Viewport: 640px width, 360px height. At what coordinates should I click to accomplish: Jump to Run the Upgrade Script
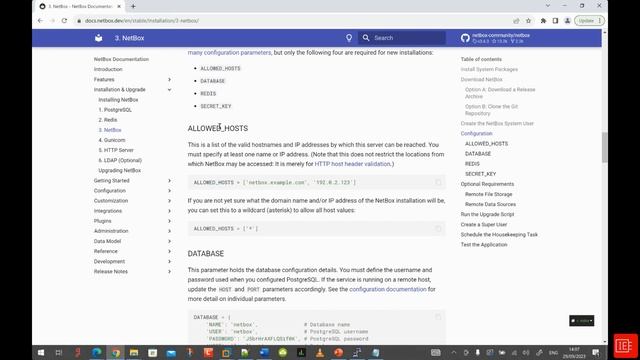487,214
